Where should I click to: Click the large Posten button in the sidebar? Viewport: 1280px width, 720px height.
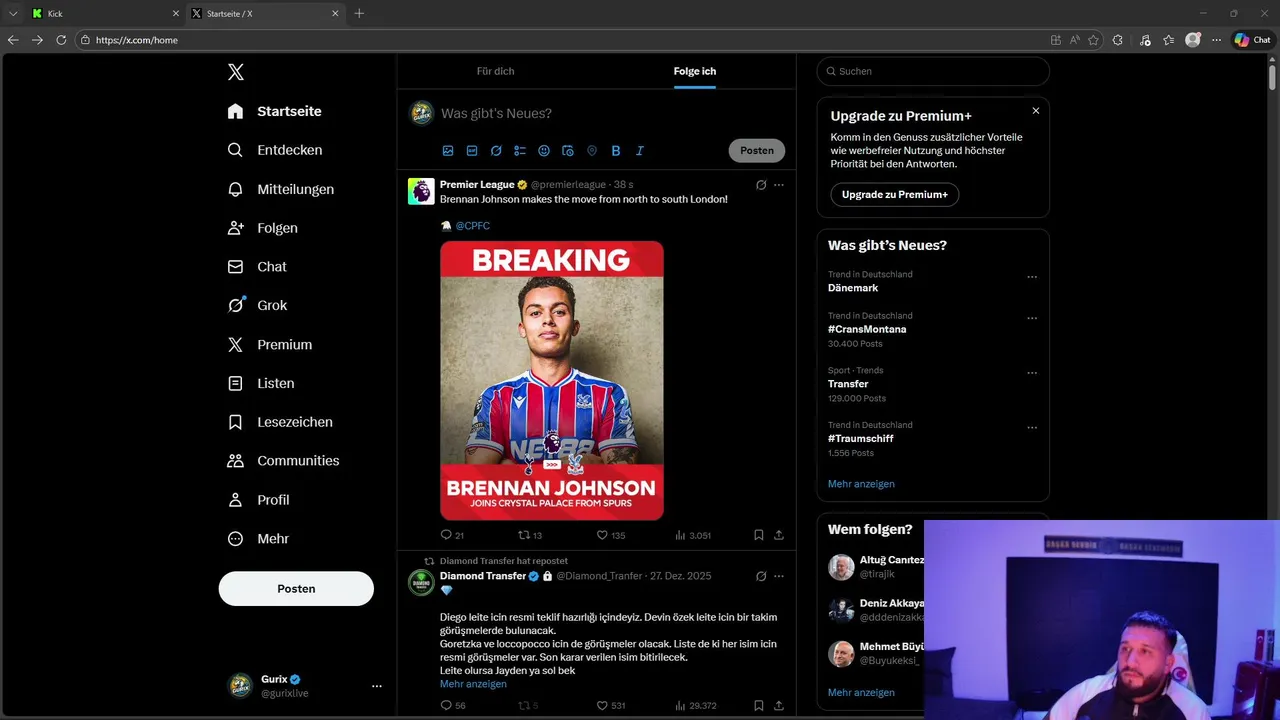coord(296,589)
